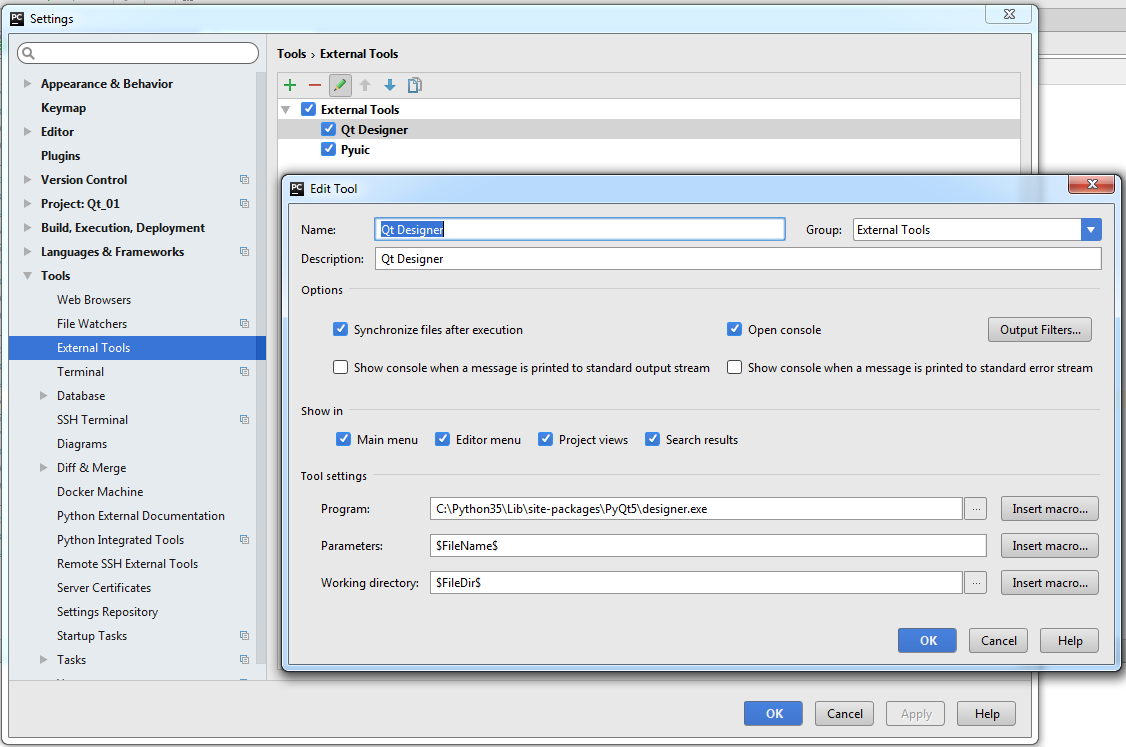Open Web Browsers settings
This screenshot has width=1126, height=747.
click(x=94, y=300)
